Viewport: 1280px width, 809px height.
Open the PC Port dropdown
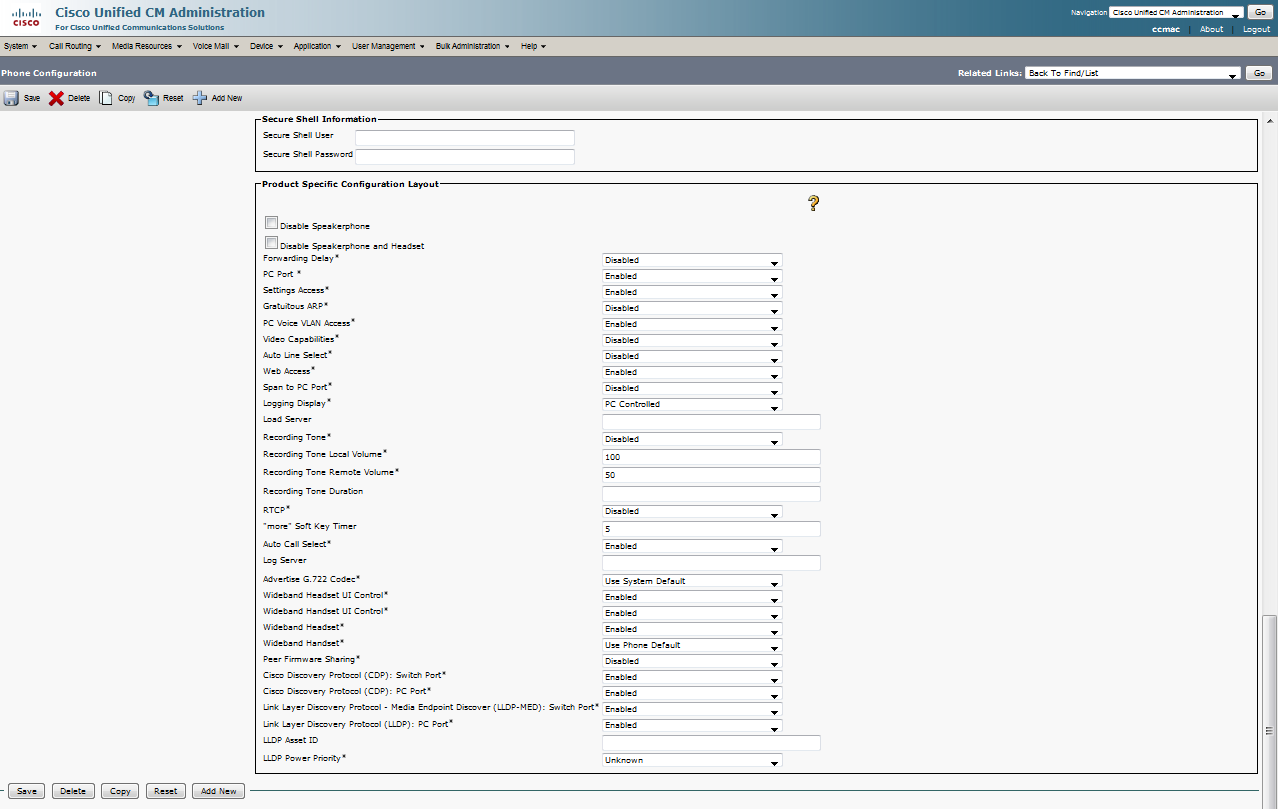point(692,276)
